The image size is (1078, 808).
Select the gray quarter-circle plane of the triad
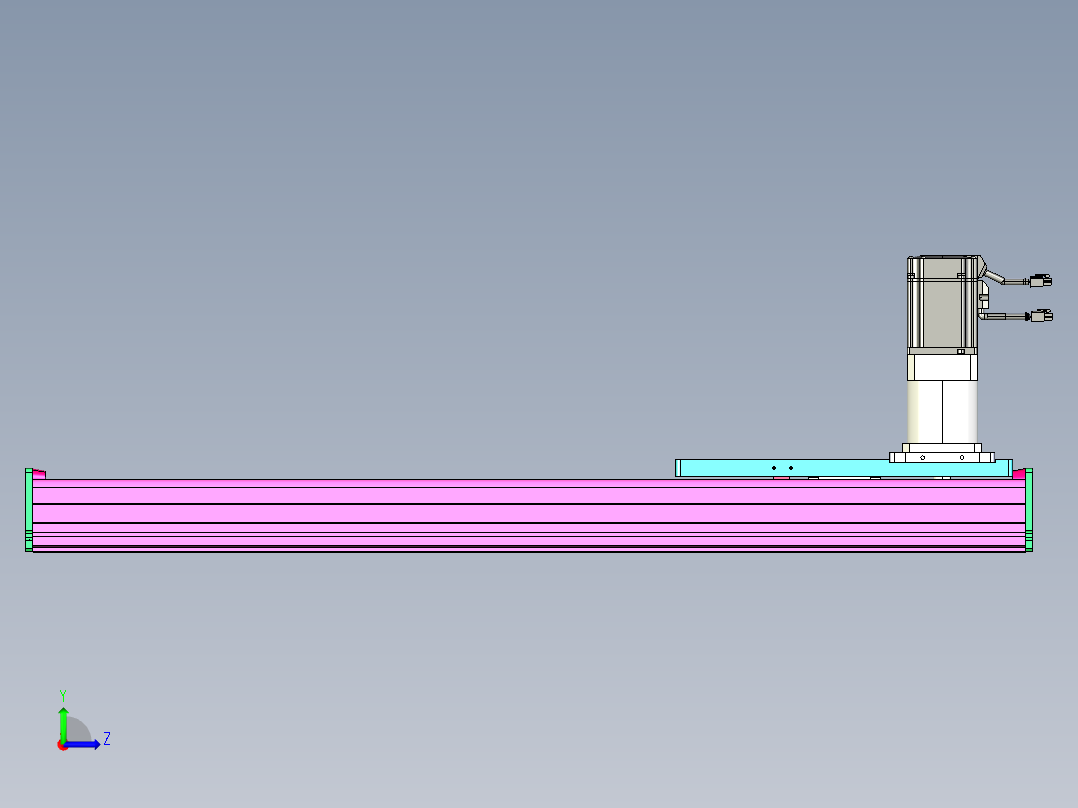(78, 730)
